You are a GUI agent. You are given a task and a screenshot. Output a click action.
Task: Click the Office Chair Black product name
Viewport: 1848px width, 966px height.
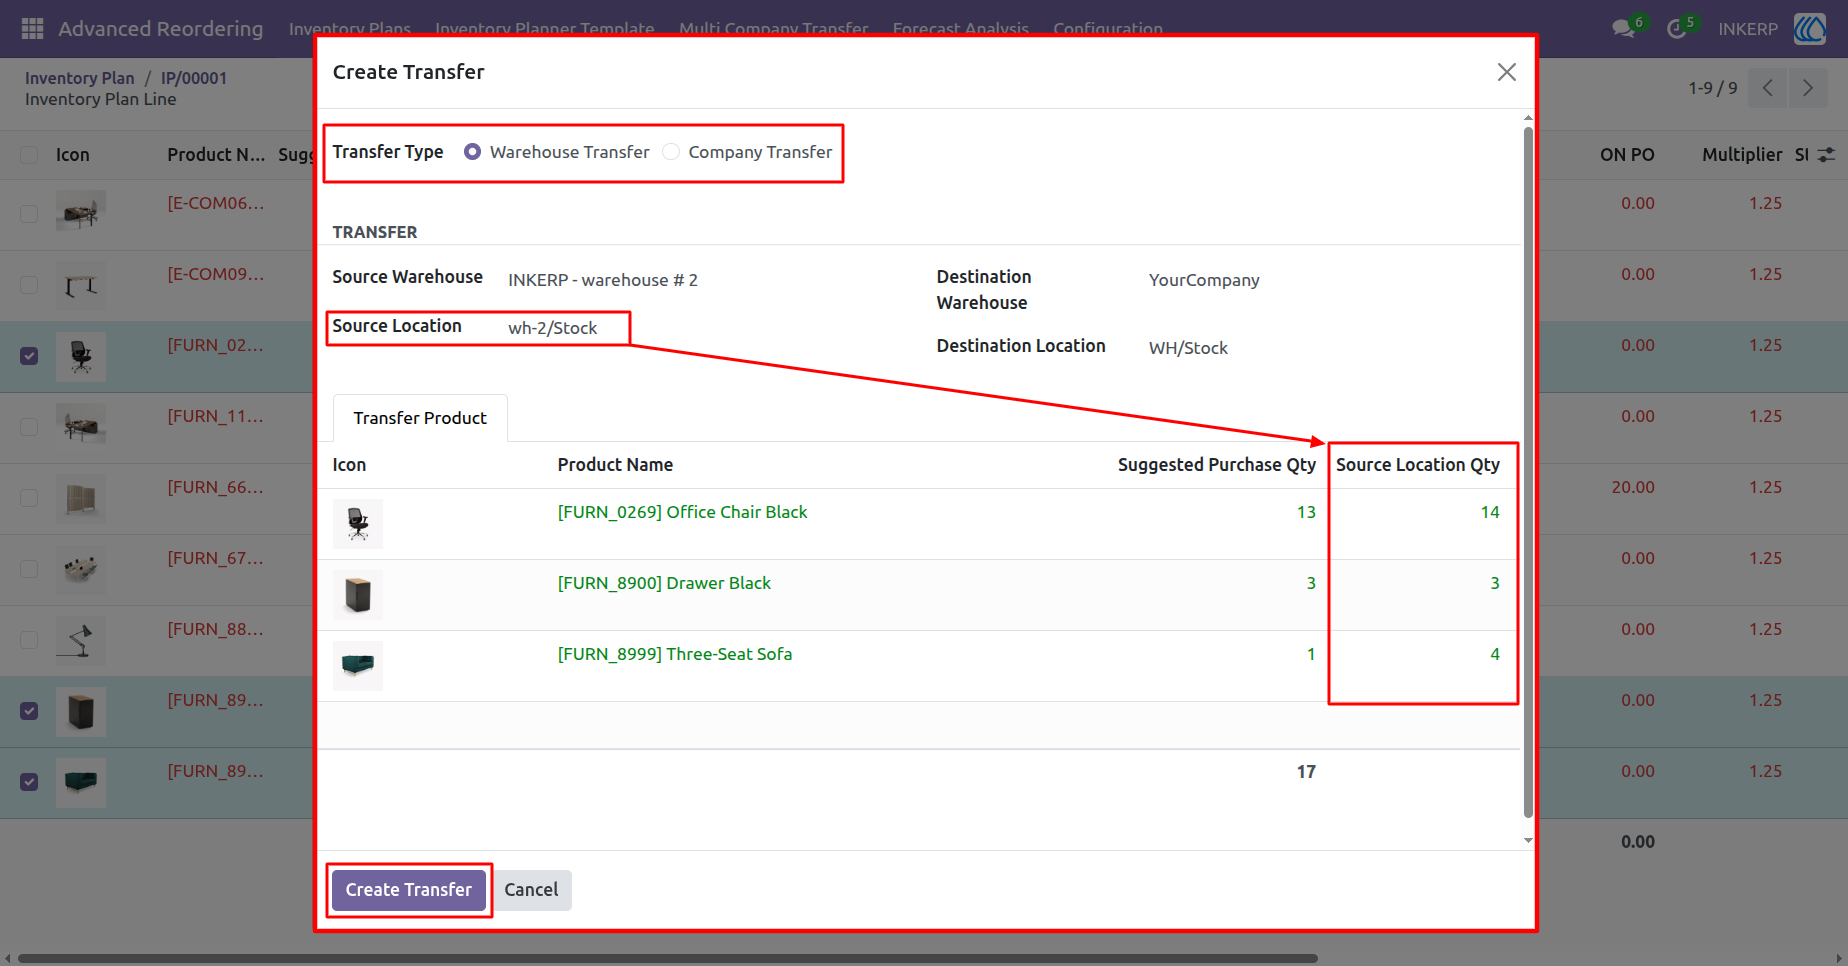point(682,512)
